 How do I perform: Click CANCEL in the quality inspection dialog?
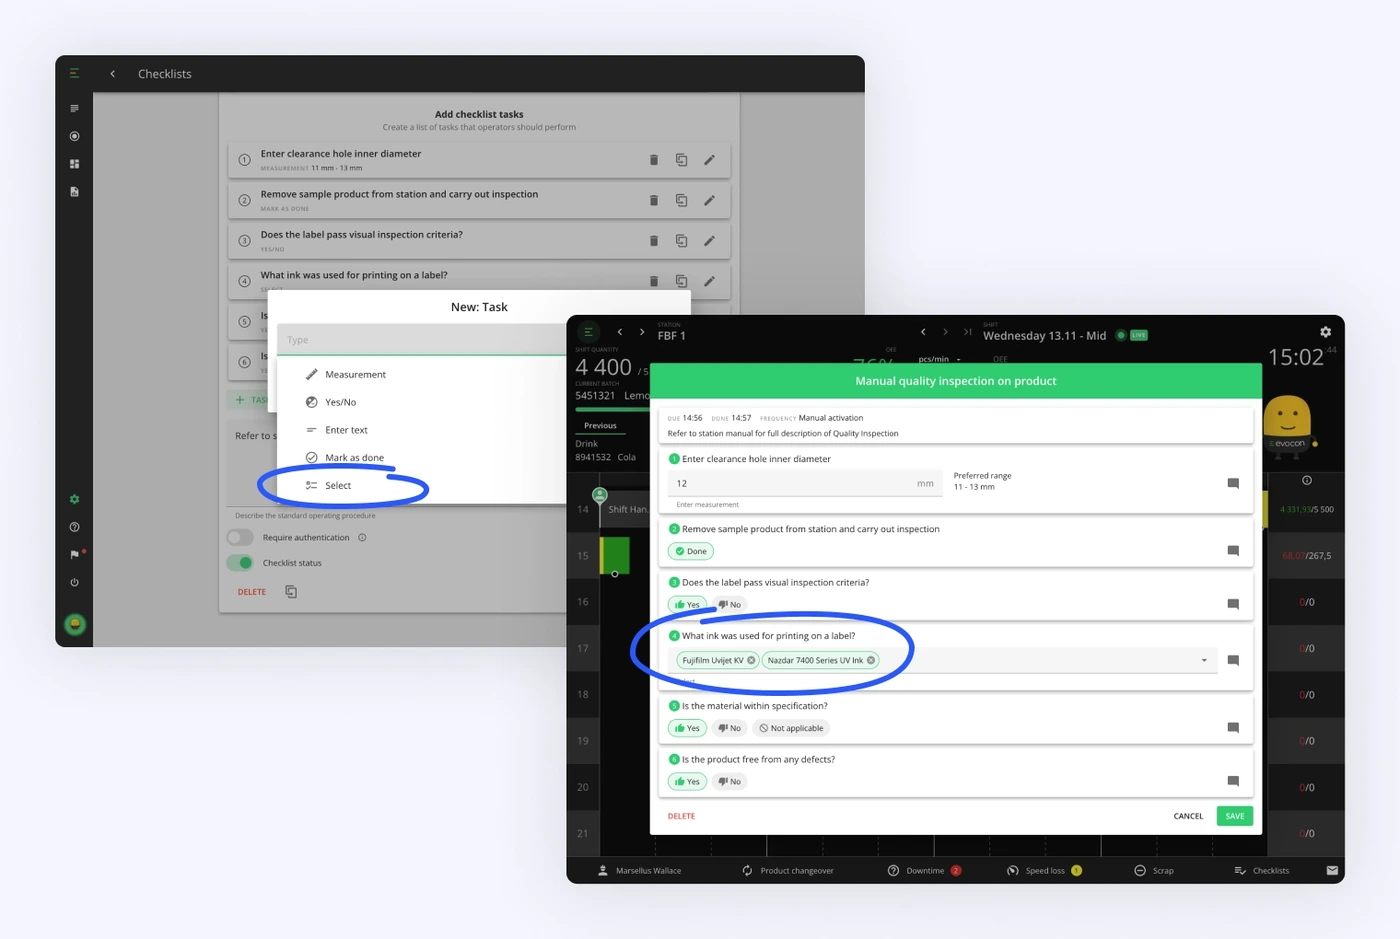1188,816
